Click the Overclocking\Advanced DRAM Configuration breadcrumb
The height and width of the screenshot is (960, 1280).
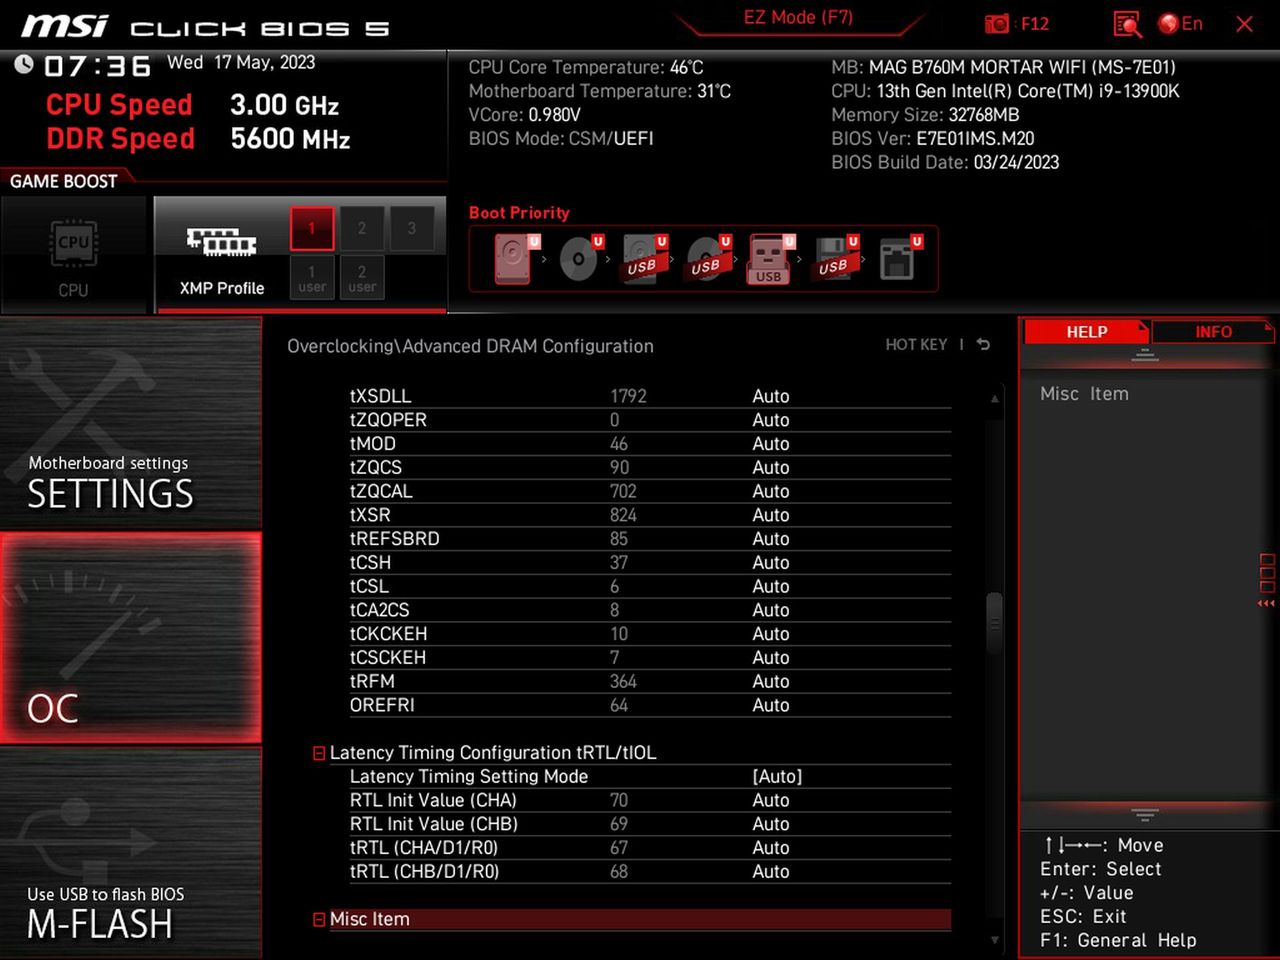coord(470,346)
